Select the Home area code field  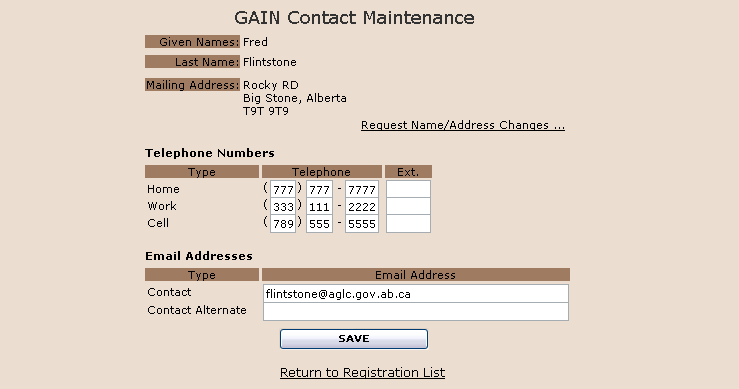tap(283, 190)
